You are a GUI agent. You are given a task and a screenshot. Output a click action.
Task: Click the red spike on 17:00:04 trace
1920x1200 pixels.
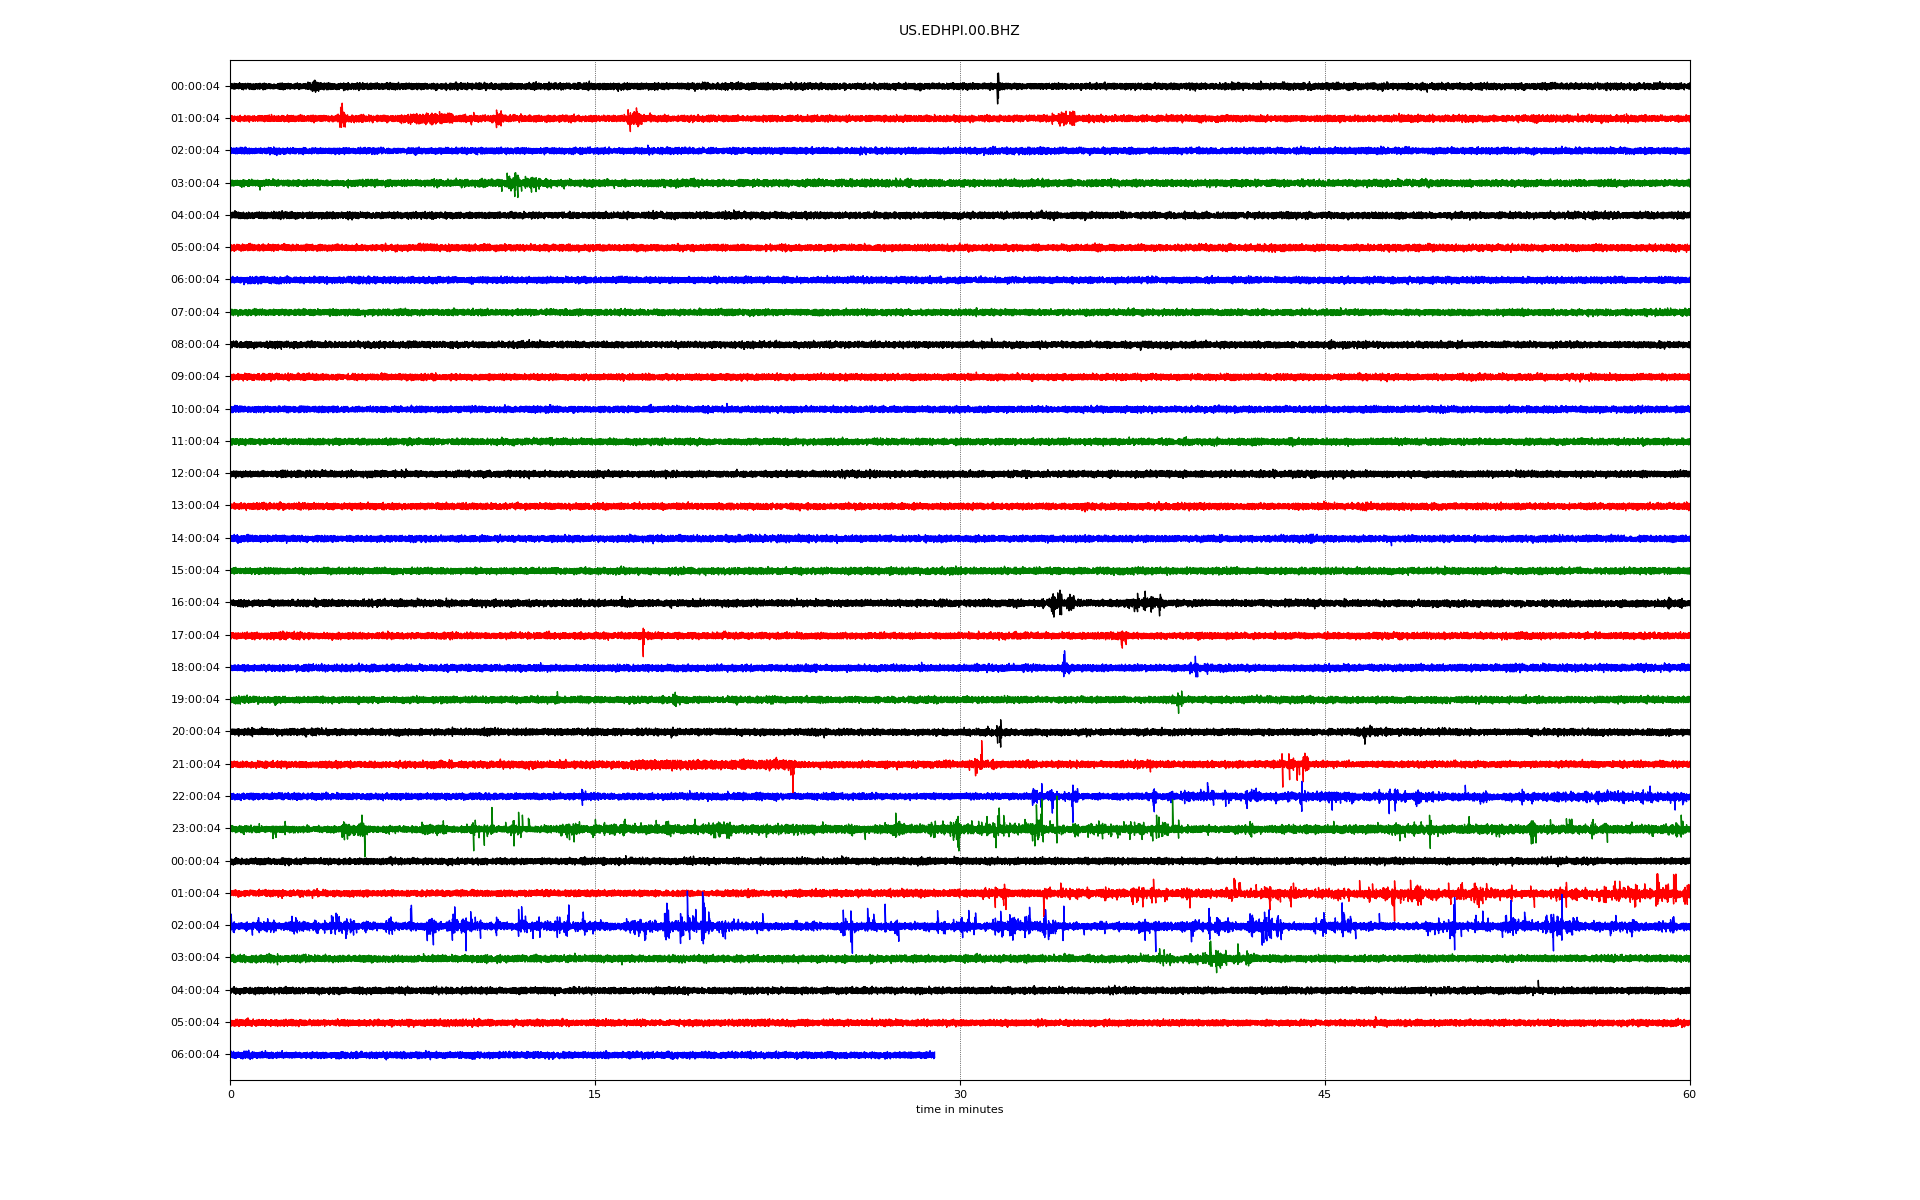pyautogui.click(x=643, y=640)
